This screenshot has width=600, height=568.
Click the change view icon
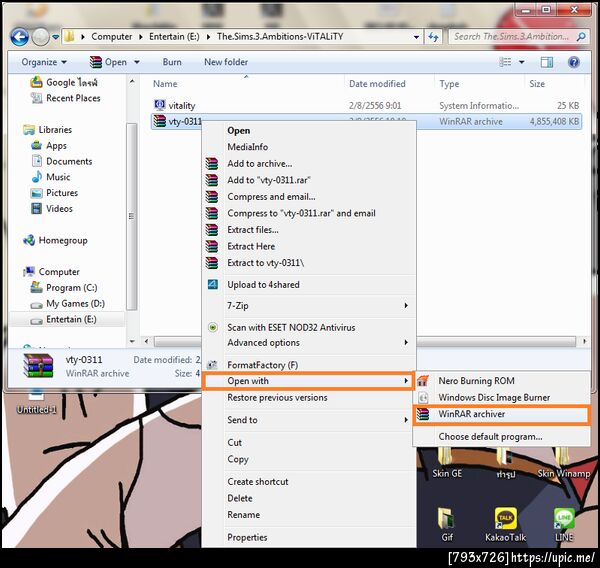(x=505, y=62)
